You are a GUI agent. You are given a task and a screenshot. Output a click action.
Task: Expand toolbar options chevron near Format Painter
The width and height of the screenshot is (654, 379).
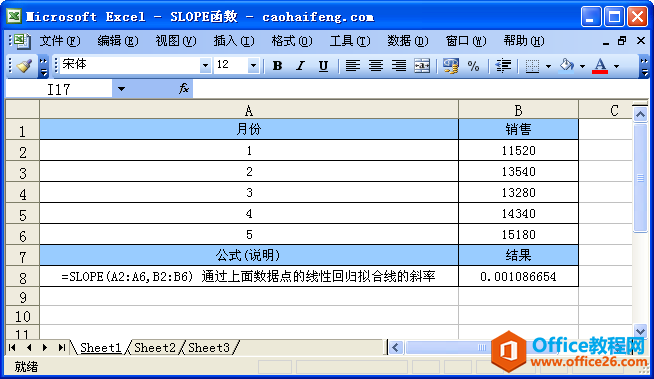click(x=43, y=67)
